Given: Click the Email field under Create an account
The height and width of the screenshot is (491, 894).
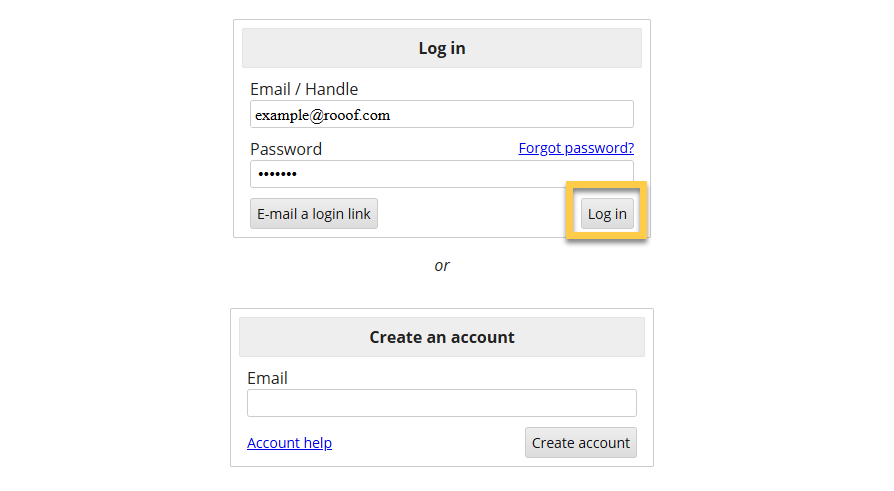Looking at the screenshot, I should [441, 403].
